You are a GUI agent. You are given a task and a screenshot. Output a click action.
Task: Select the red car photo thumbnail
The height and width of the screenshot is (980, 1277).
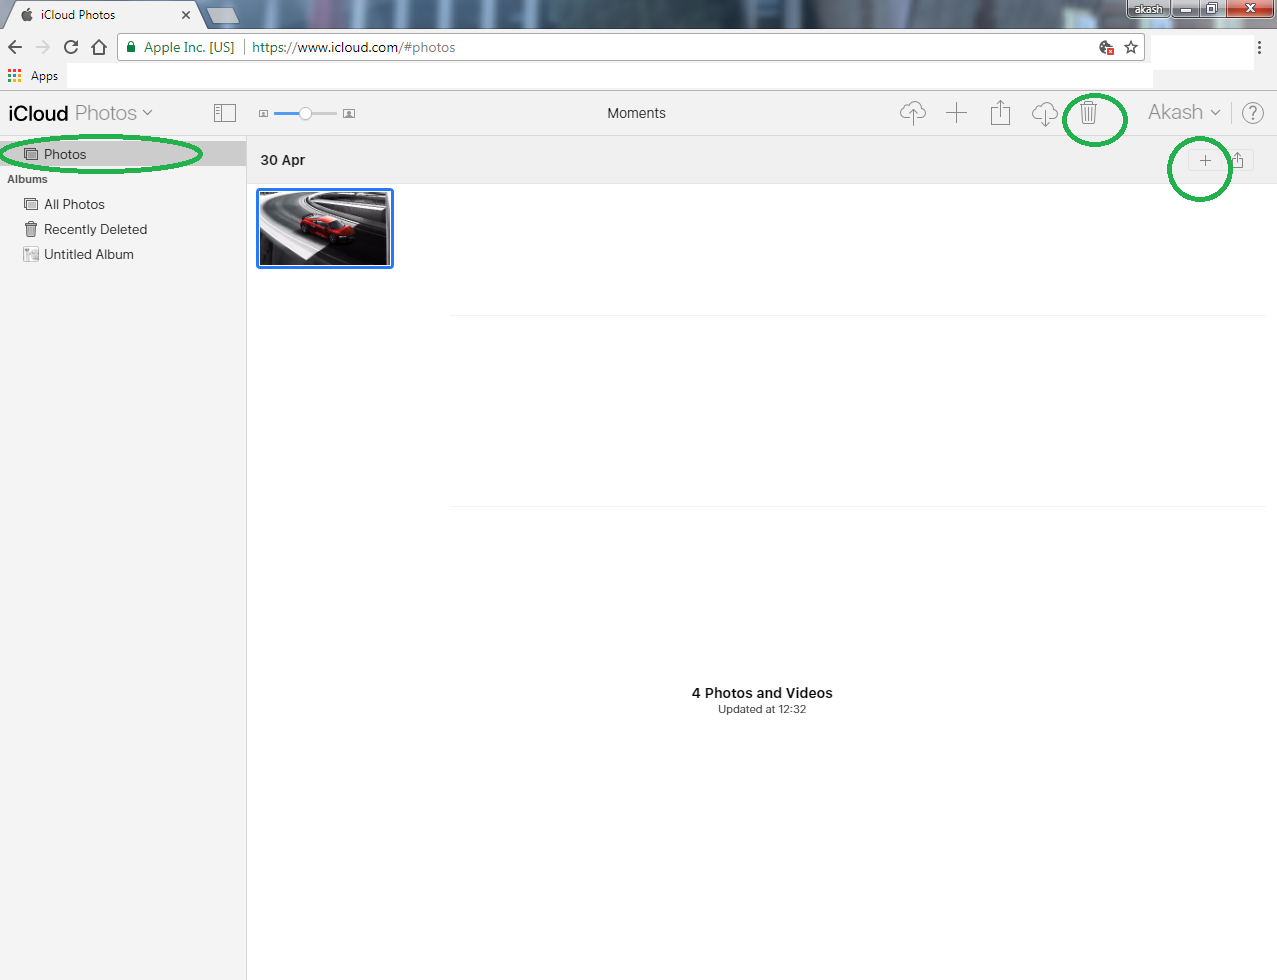coord(325,228)
